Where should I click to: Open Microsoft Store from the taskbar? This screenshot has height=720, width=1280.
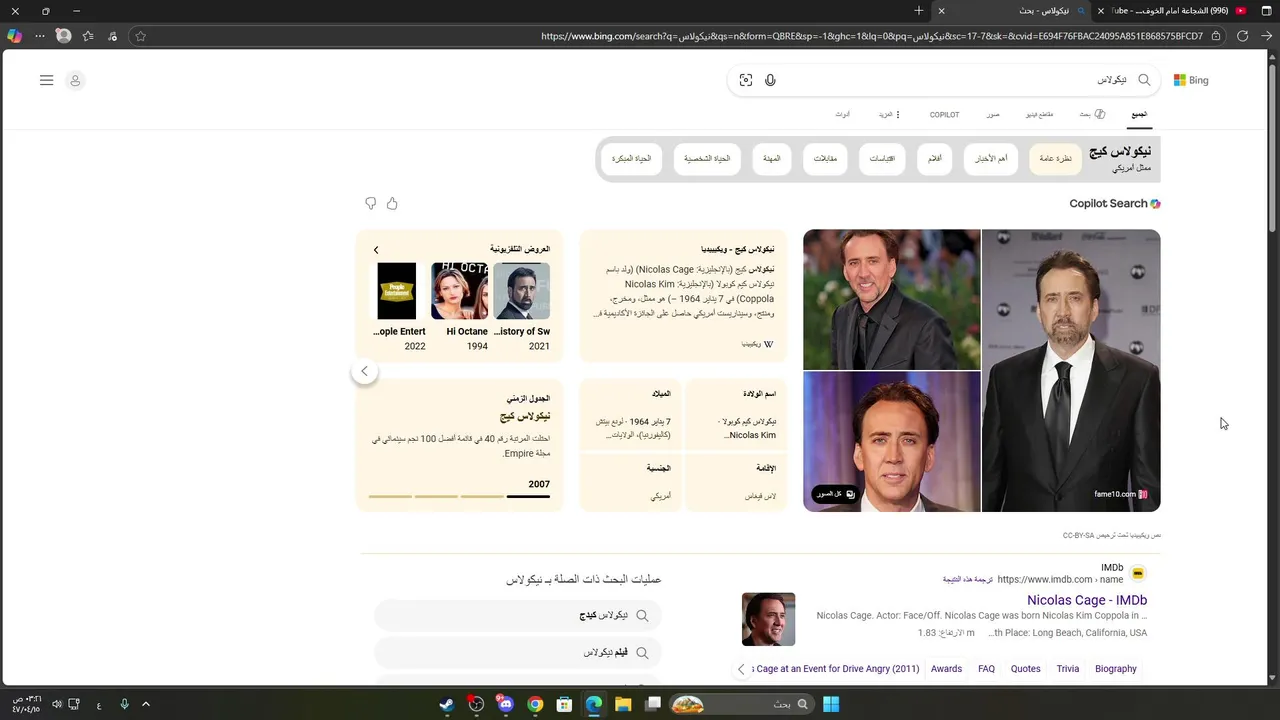click(564, 704)
